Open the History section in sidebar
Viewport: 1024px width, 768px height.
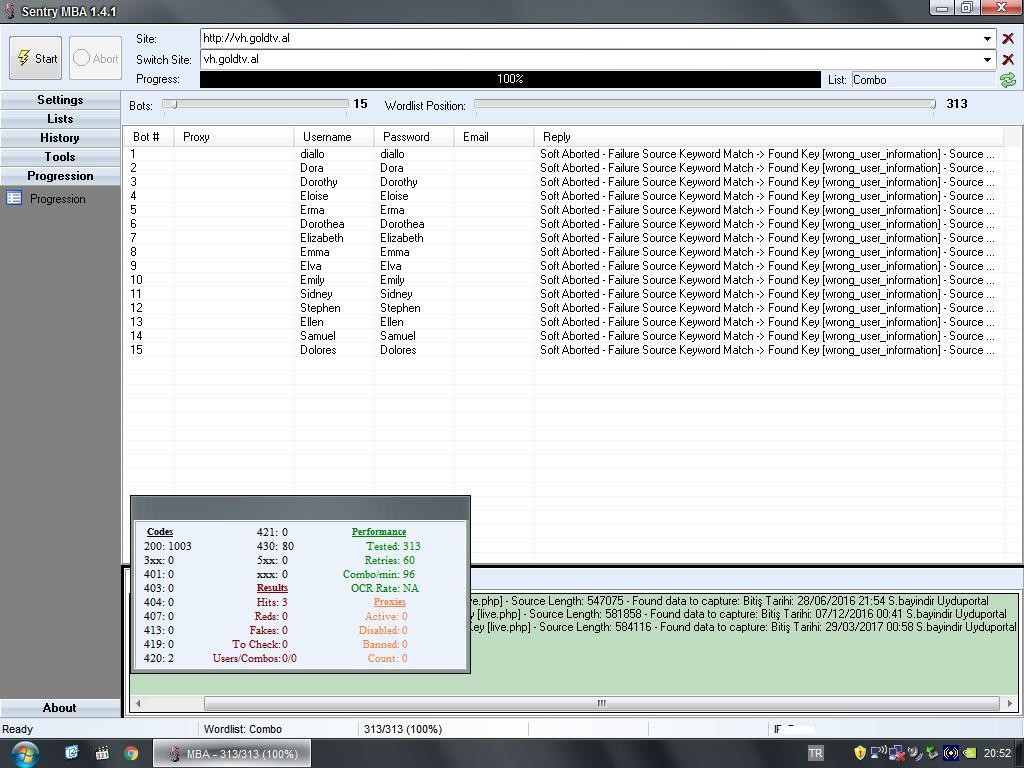60,138
